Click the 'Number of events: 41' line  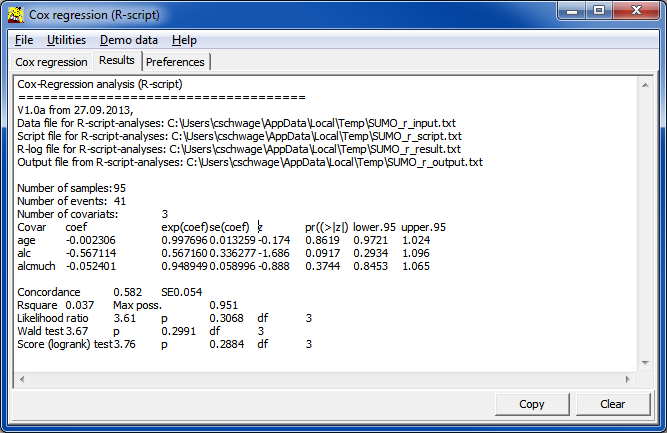[x=71, y=201]
